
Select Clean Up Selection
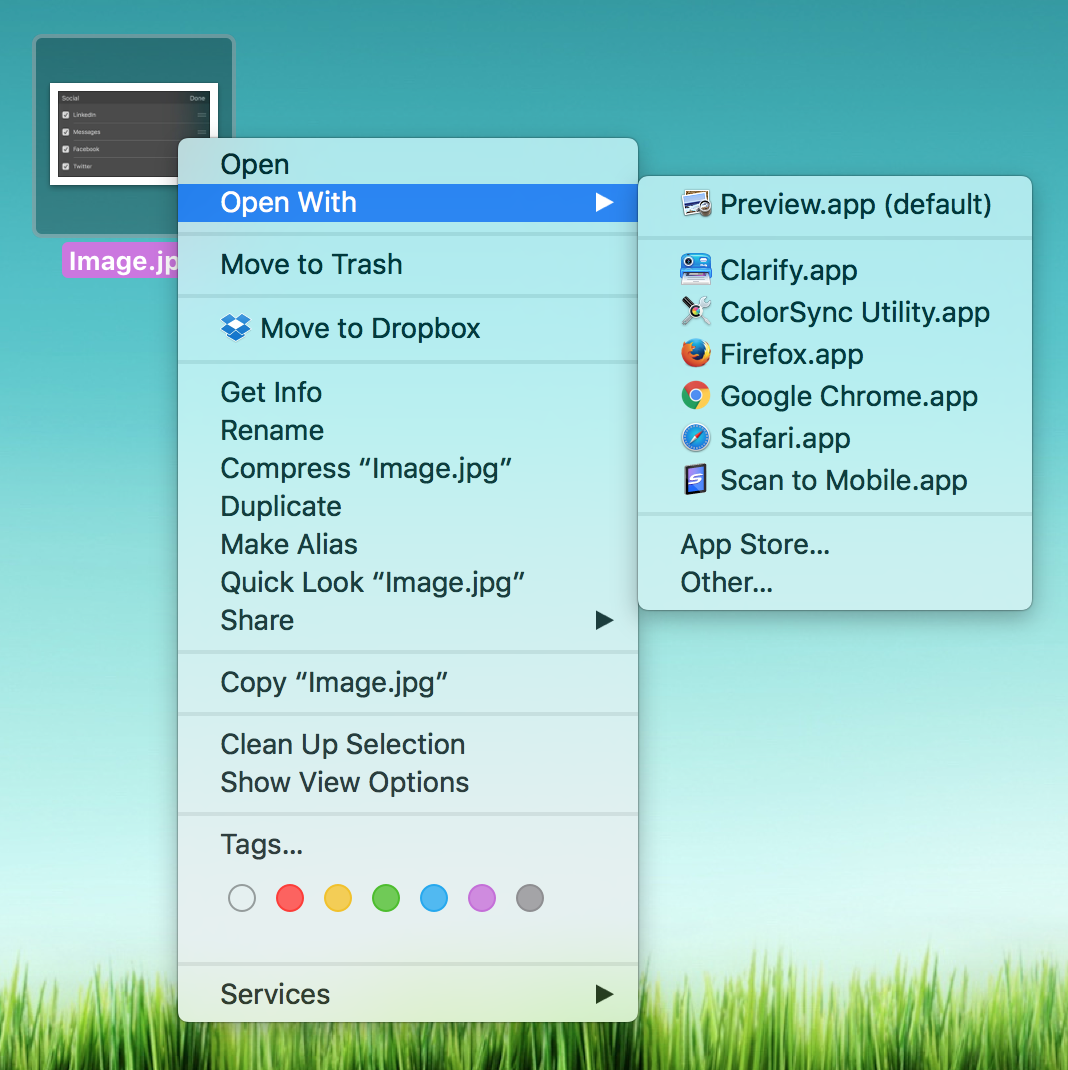[407, 744]
